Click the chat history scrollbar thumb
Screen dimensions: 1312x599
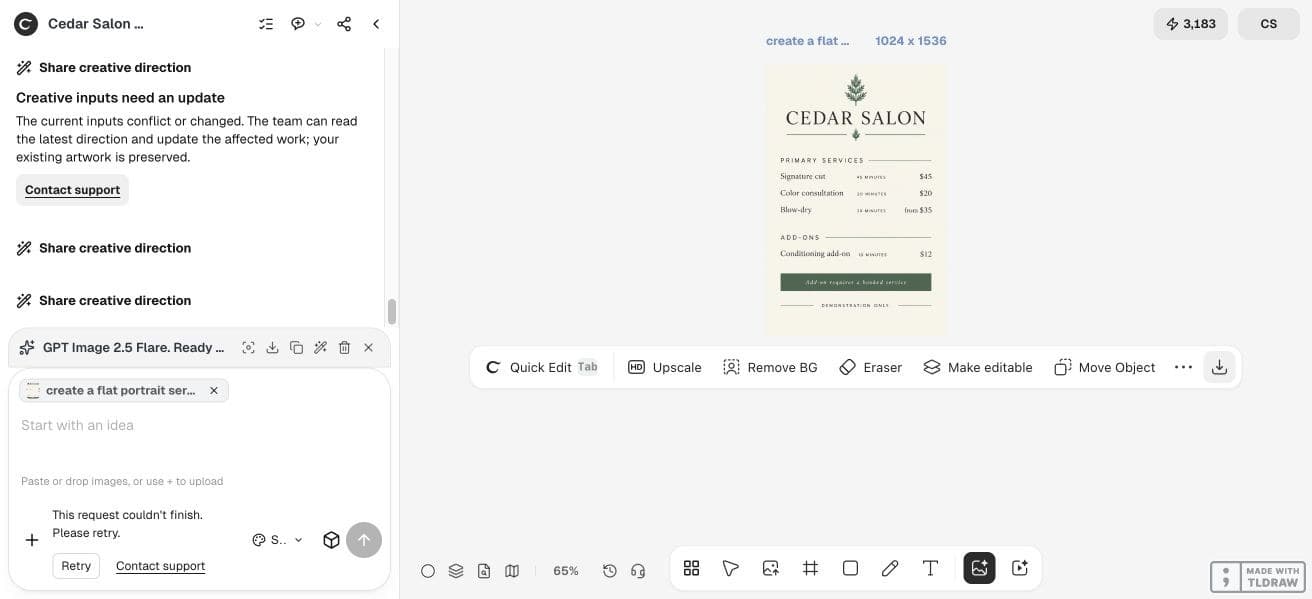click(x=392, y=312)
